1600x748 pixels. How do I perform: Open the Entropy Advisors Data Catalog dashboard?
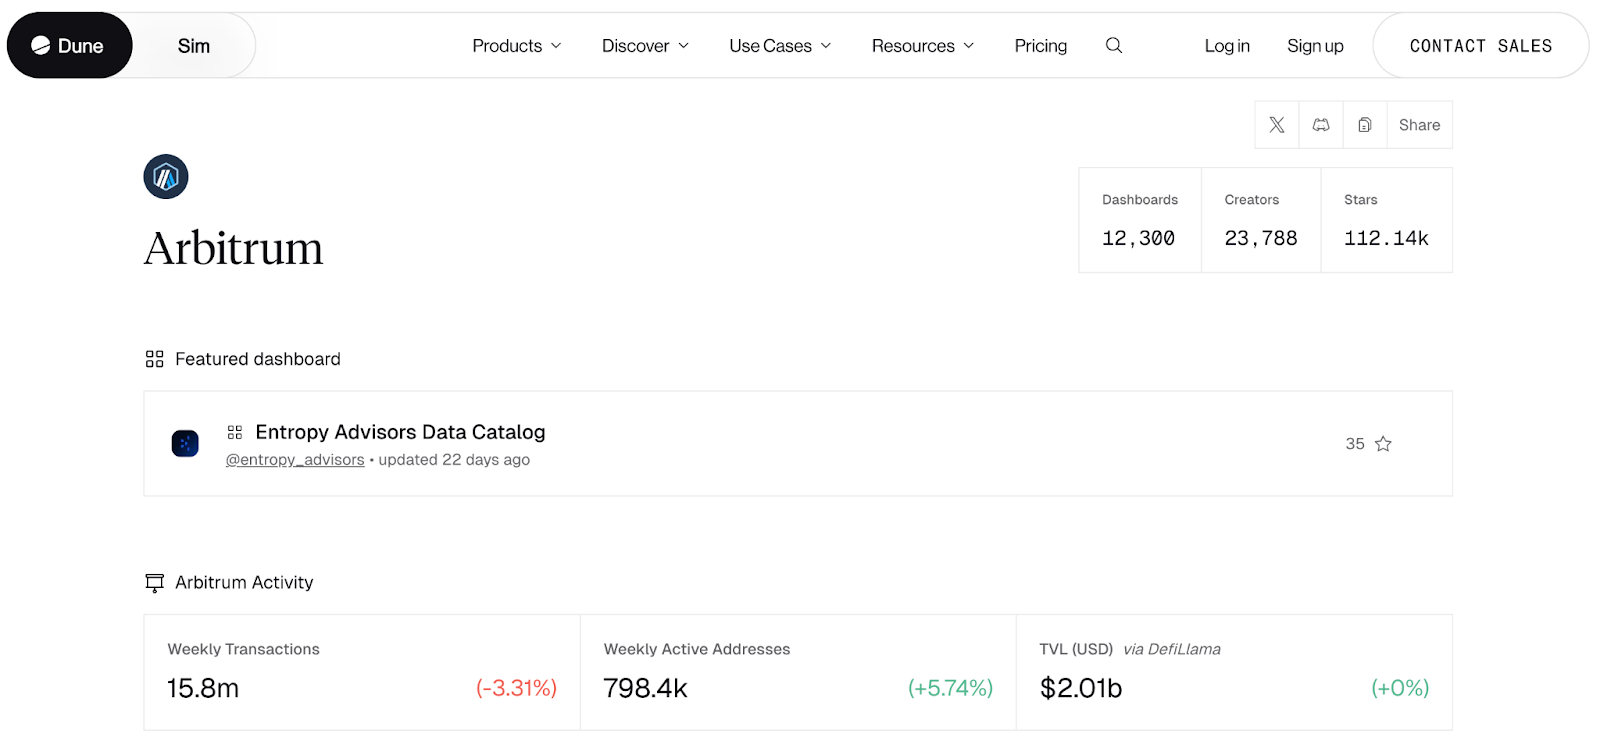[400, 432]
